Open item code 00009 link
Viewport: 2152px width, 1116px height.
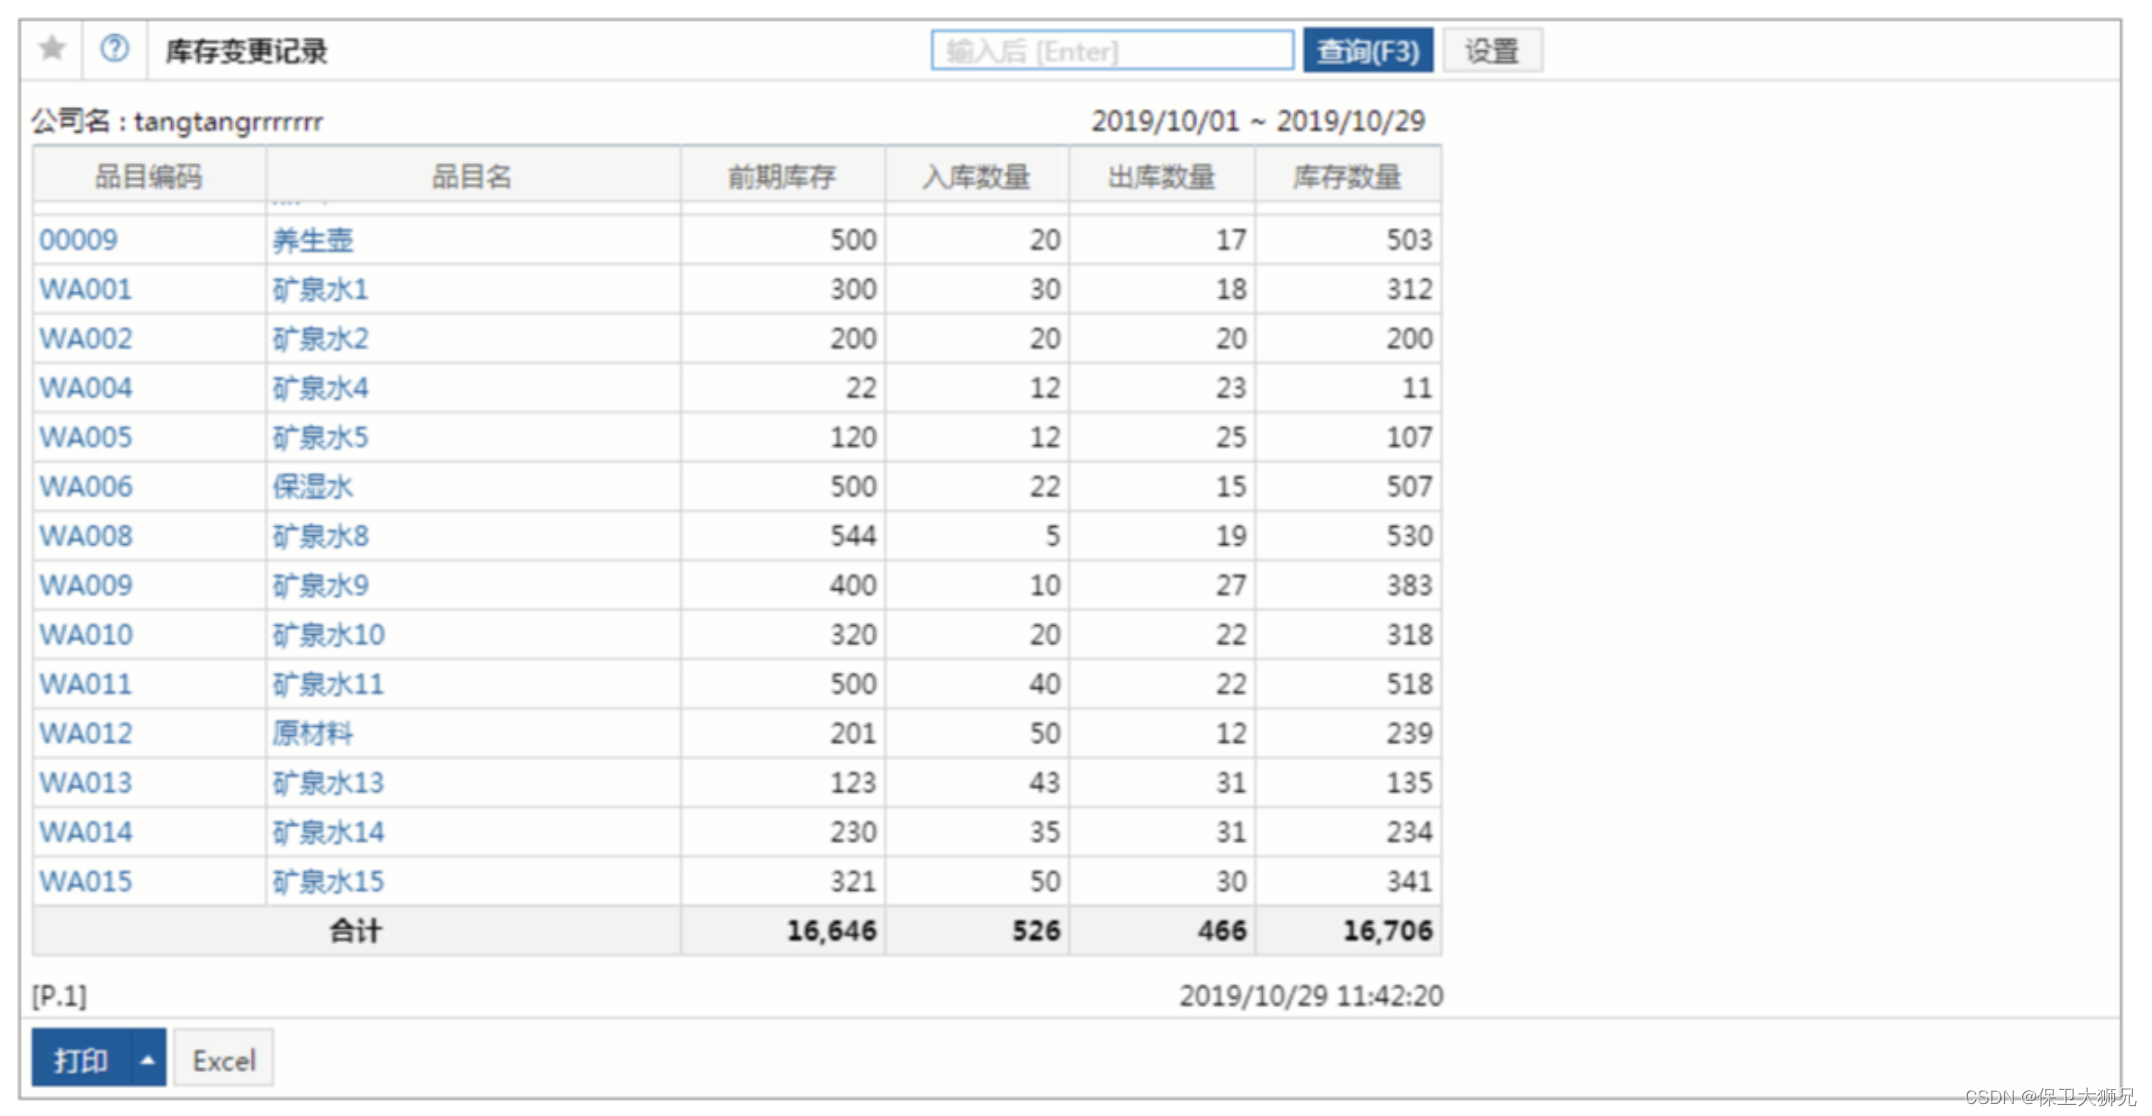pos(79,240)
